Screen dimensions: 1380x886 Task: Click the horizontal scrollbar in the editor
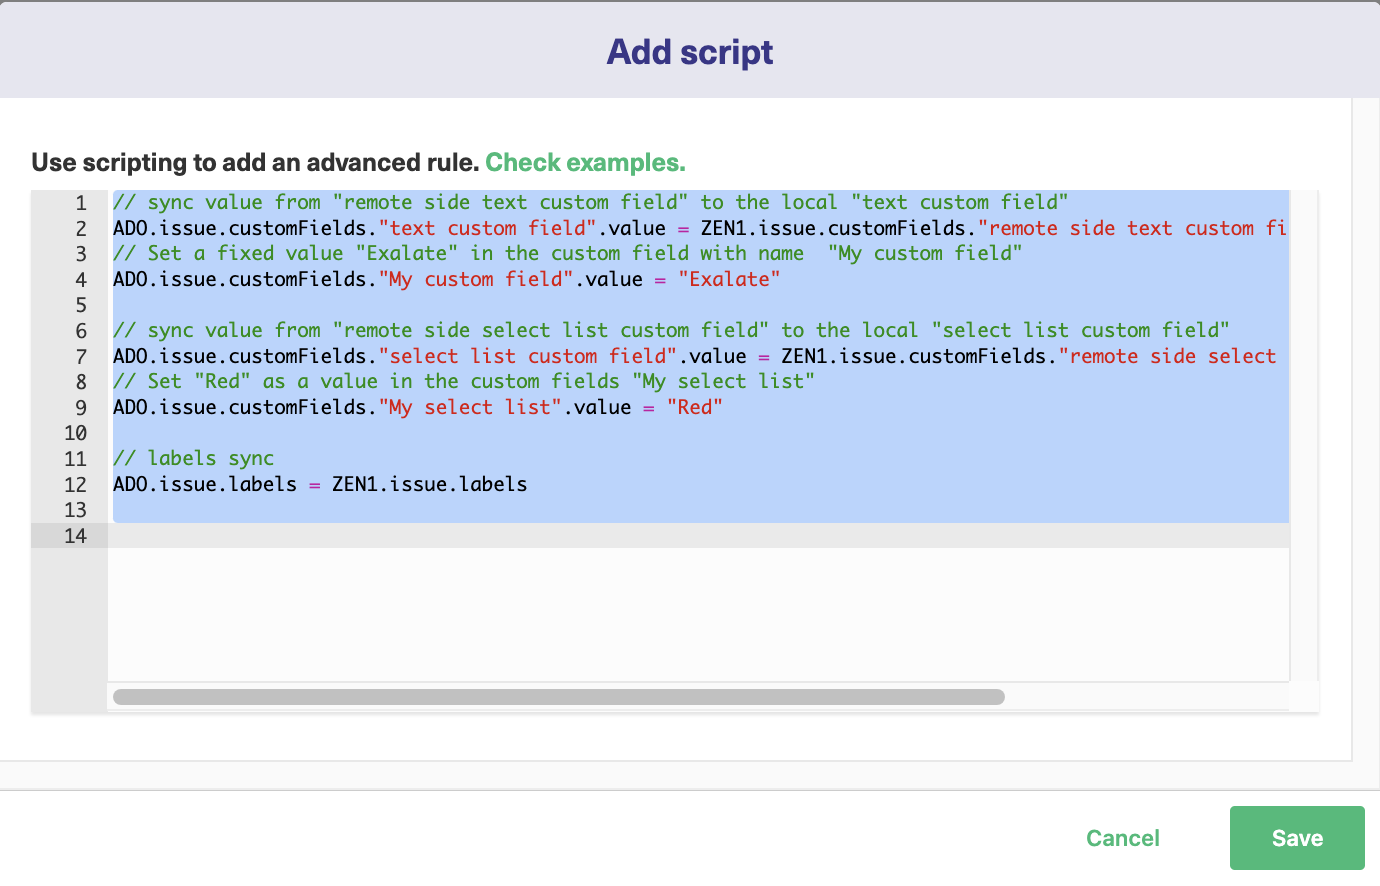[x=559, y=697]
